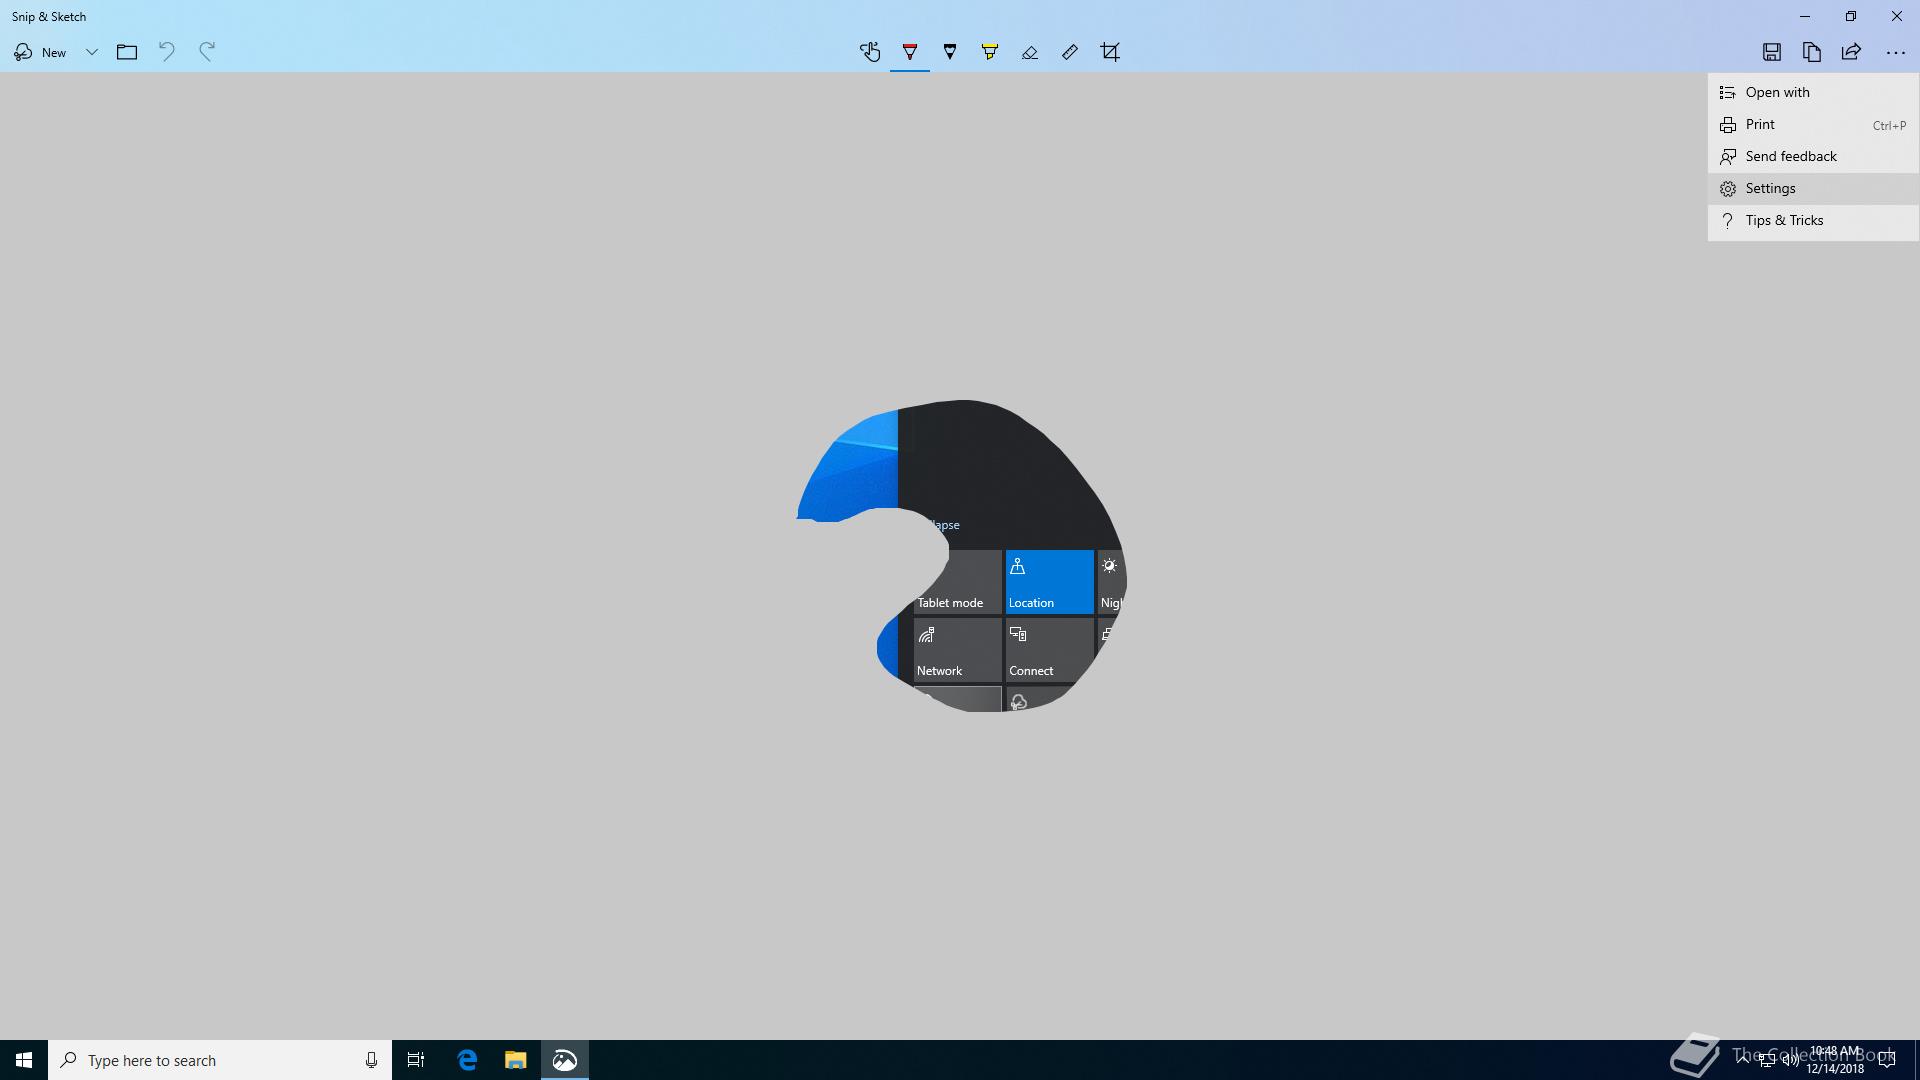Viewport: 1920px width, 1080px height.
Task: Click the Undo arrow icon
Action: coord(167,52)
